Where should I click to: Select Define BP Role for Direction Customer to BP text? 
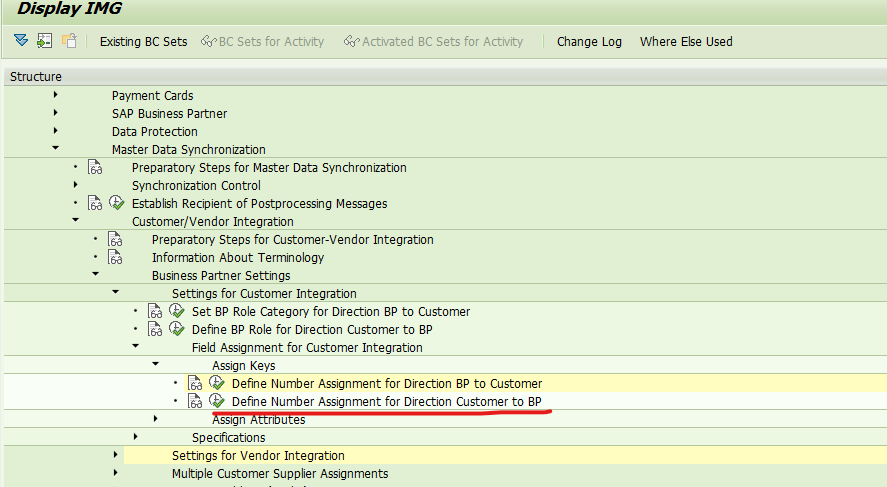312,330
